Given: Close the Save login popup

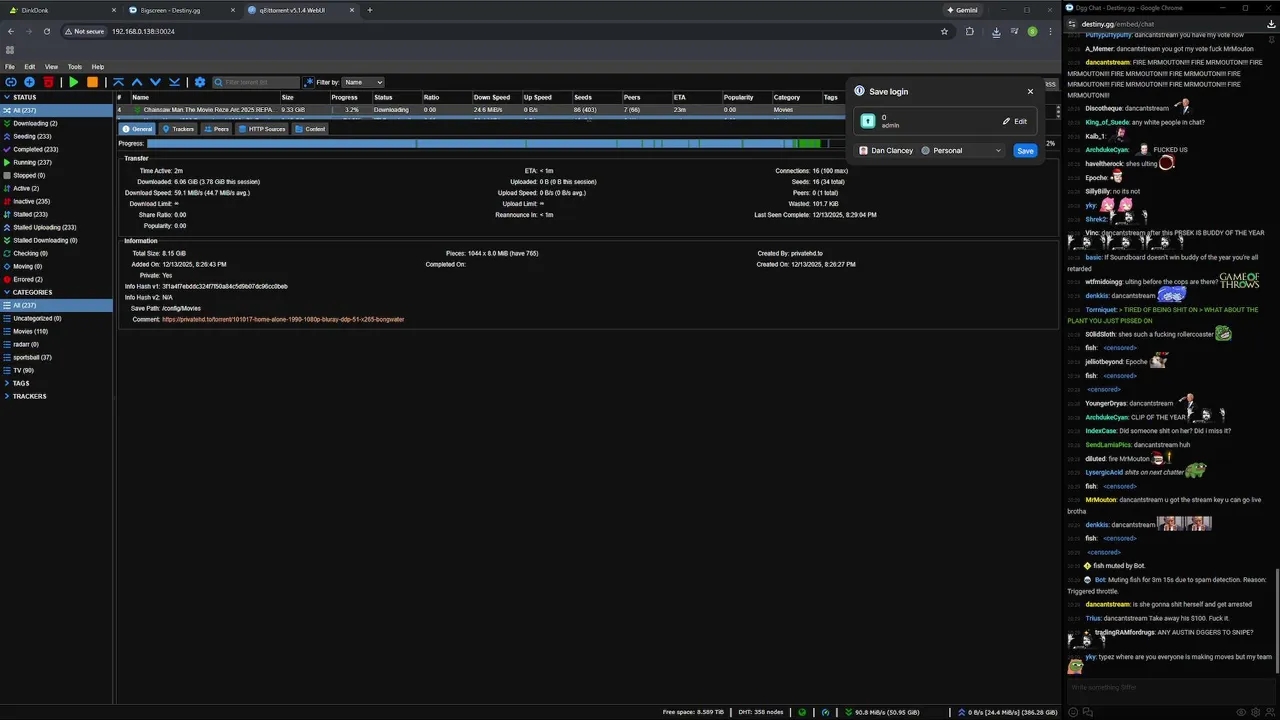Looking at the screenshot, I should click(x=1030, y=91).
